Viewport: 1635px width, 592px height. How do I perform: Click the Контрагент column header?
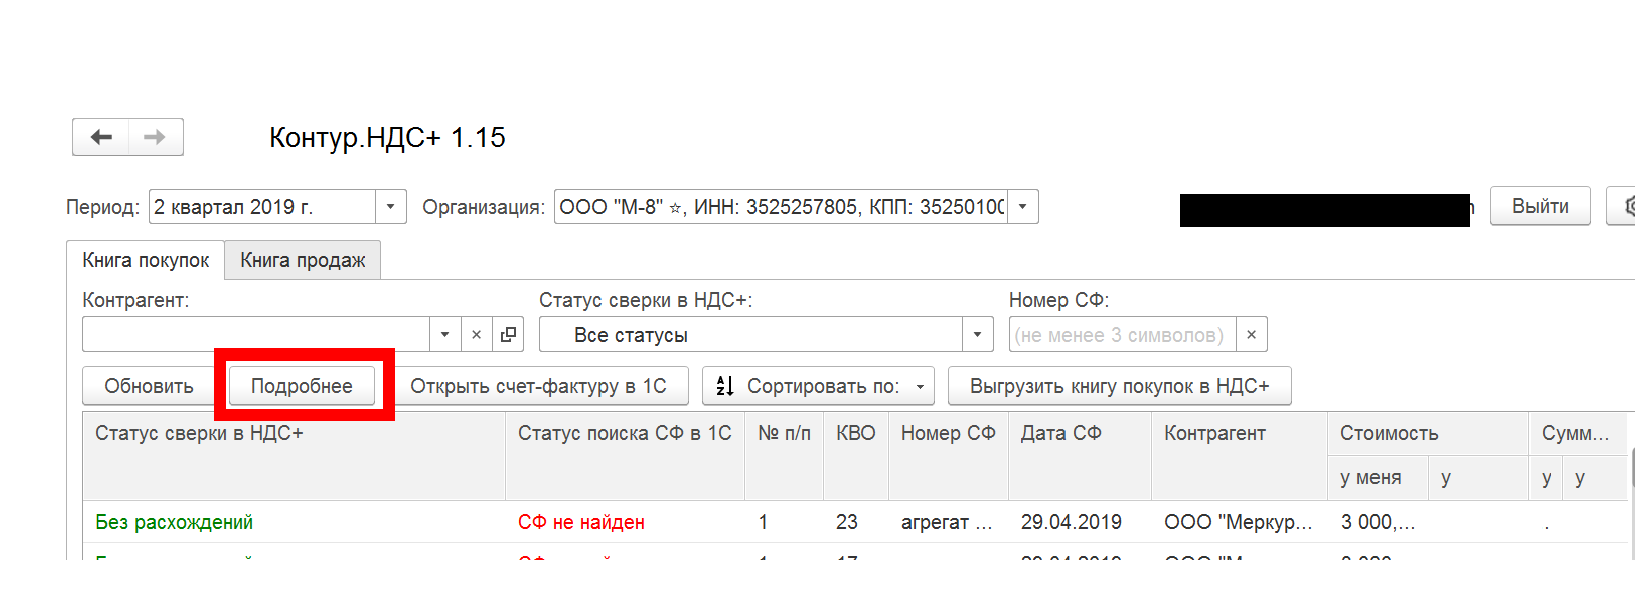pos(1239,456)
